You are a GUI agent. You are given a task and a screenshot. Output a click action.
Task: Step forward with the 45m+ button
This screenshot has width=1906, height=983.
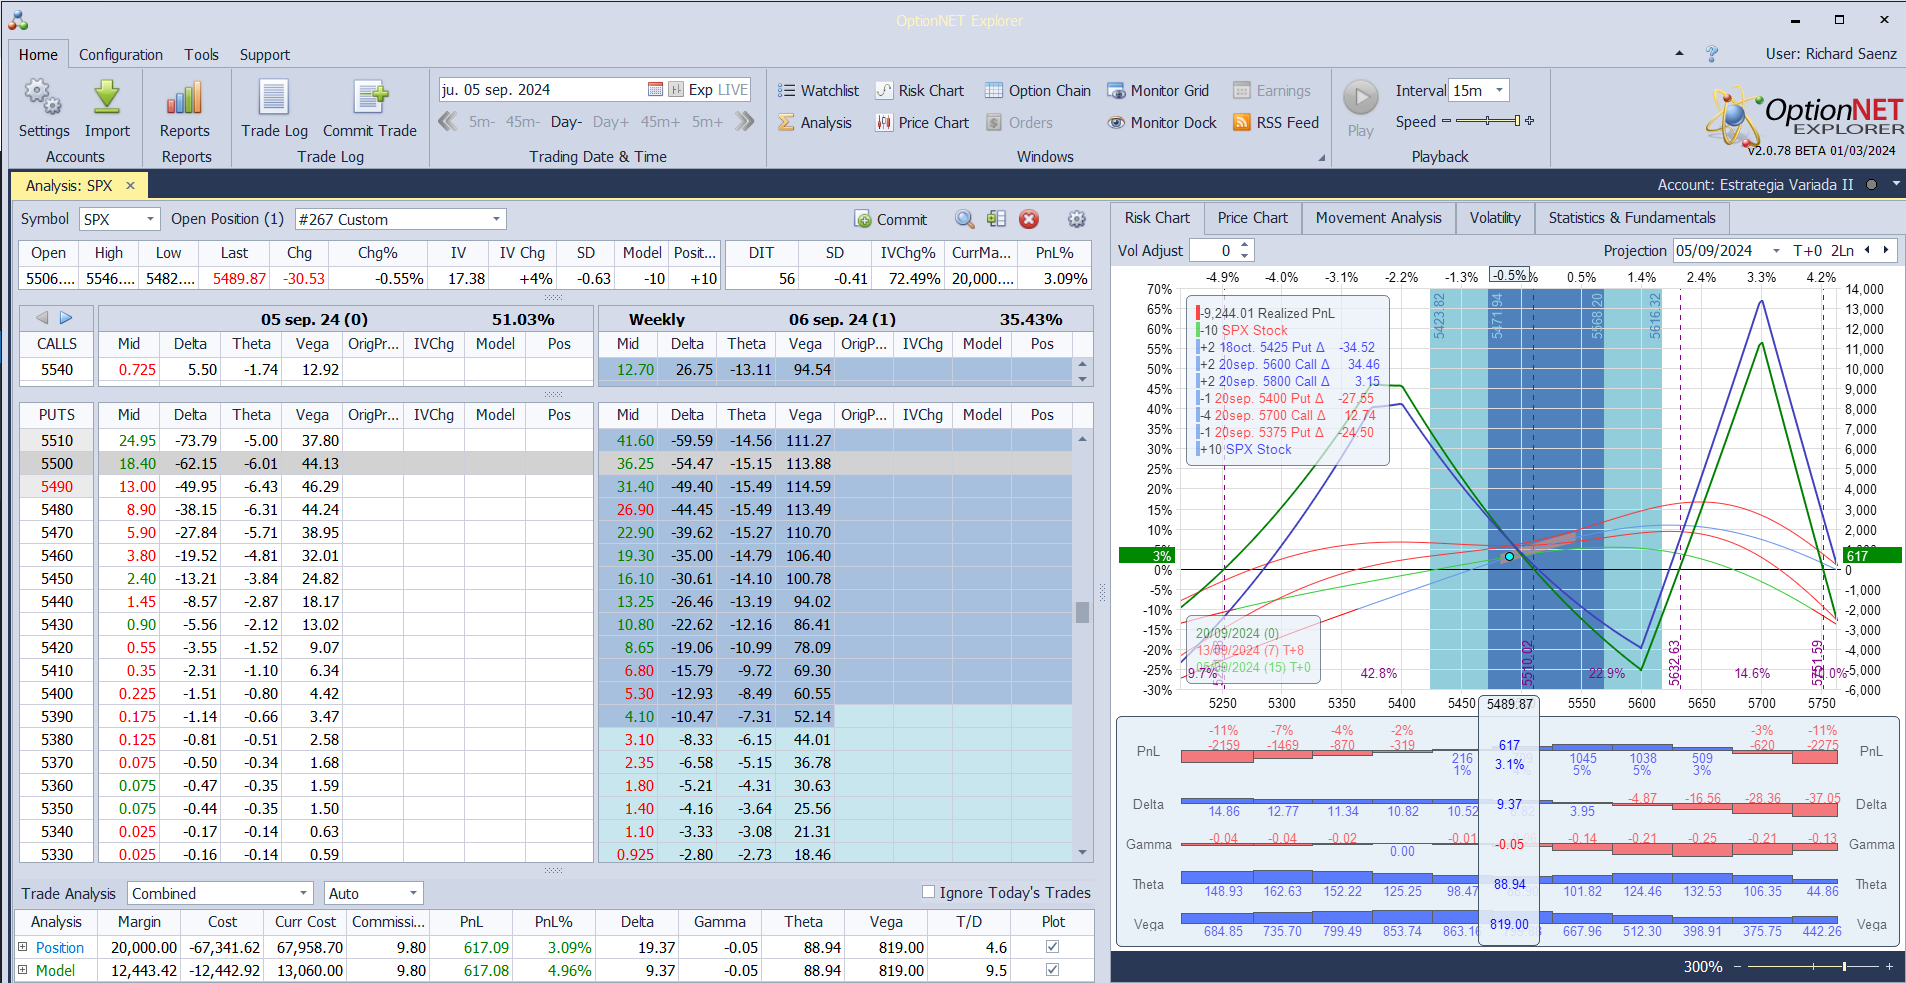tap(660, 122)
